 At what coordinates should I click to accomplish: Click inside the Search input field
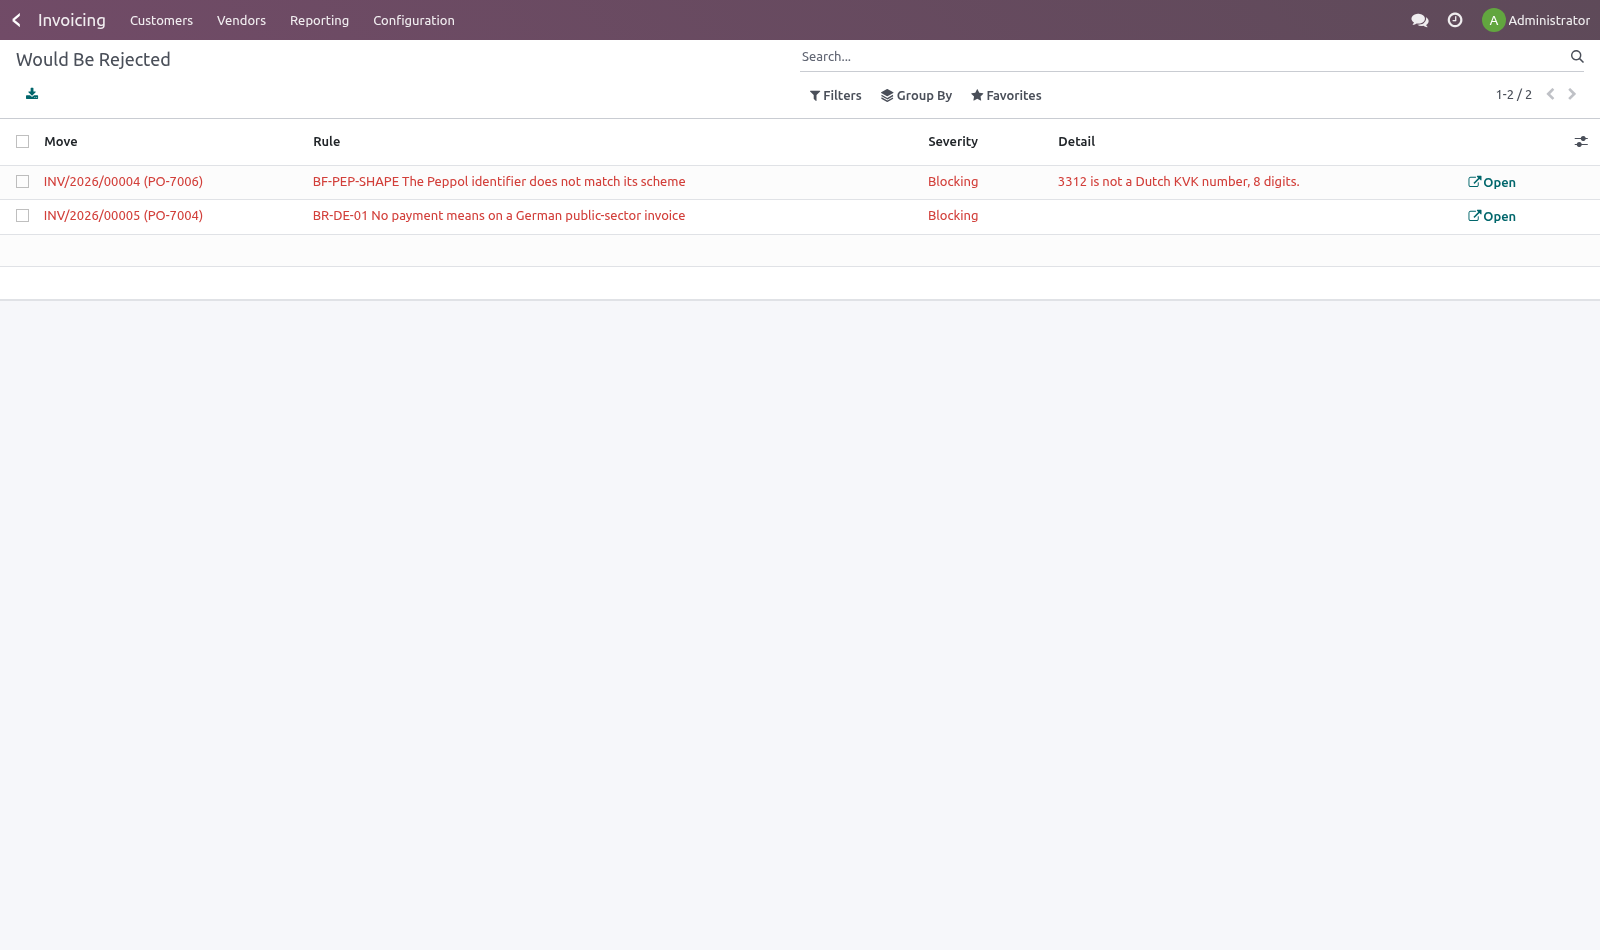pos(1183,57)
